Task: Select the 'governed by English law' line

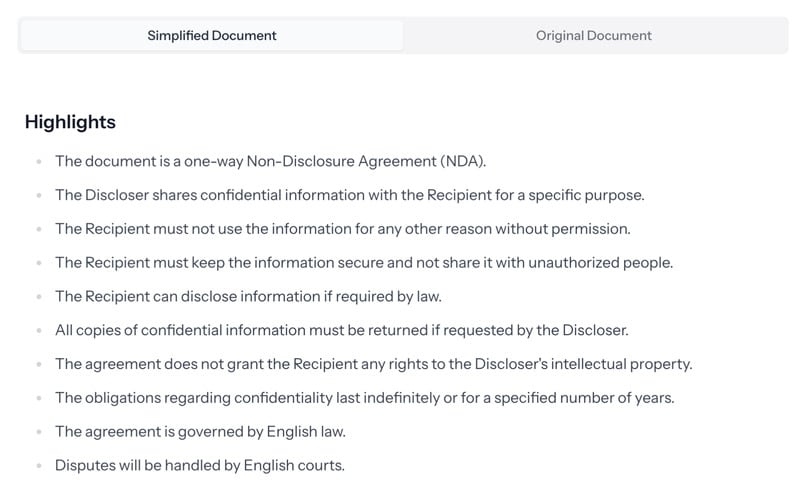Action: pos(200,432)
